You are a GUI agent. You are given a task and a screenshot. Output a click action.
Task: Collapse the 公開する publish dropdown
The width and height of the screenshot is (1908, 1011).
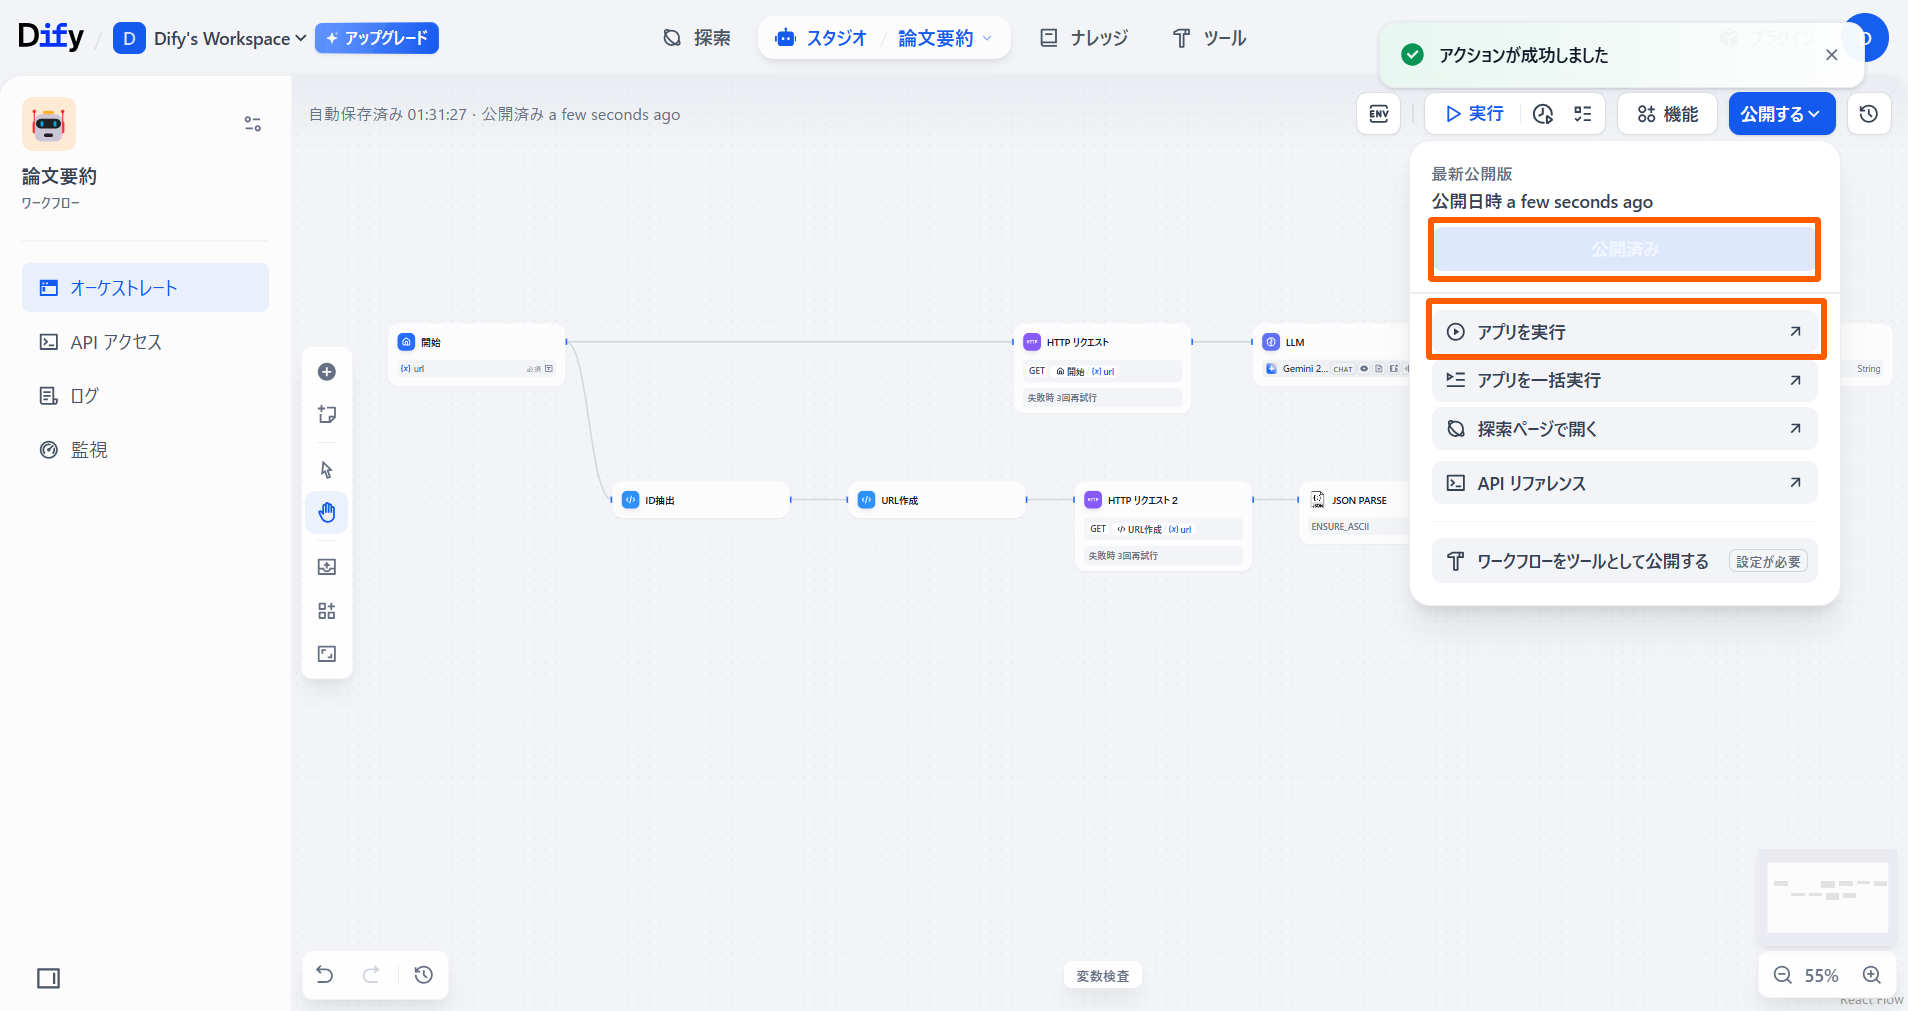click(1781, 114)
